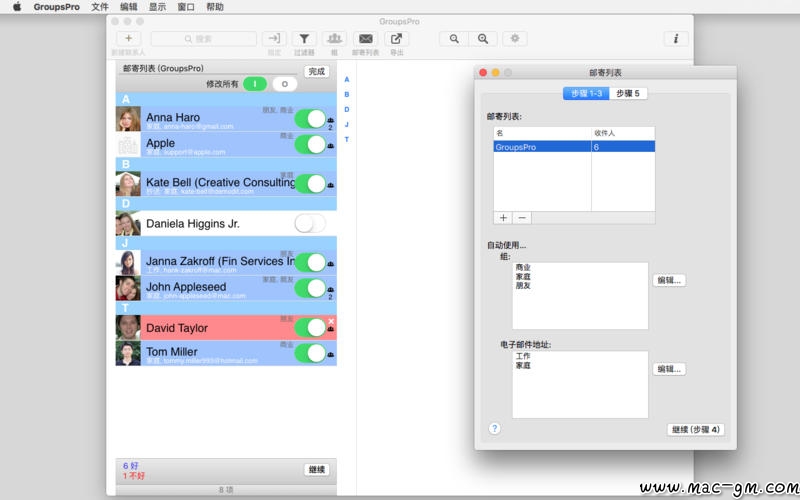The height and width of the screenshot is (500, 800).
Task: Select 商业 in the groups list
Action: [x=523, y=267]
